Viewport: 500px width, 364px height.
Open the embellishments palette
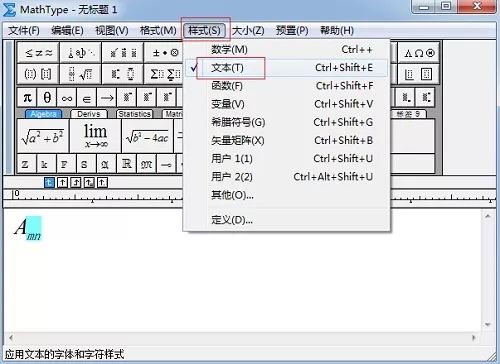pos(123,53)
